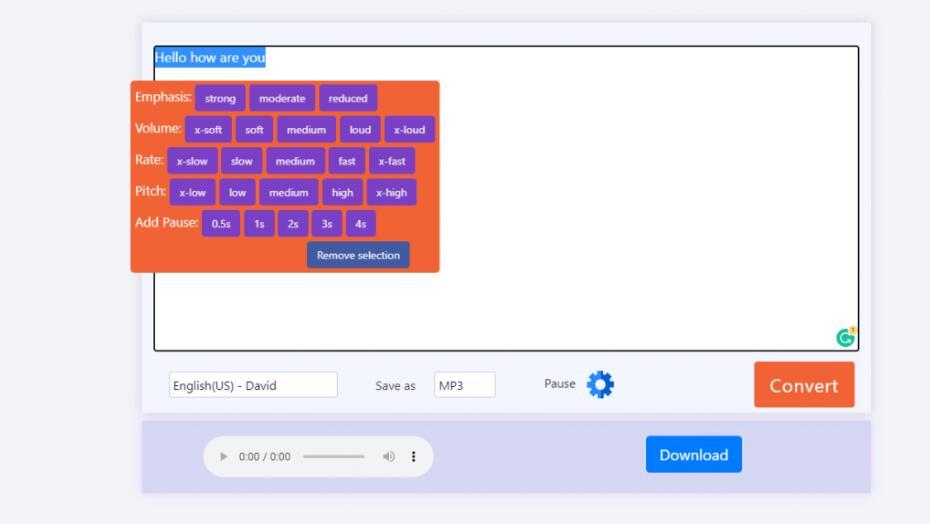The height and width of the screenshot is (524, 930).
Task: Click the audio progress slider
Action: [x=333, y=456]
